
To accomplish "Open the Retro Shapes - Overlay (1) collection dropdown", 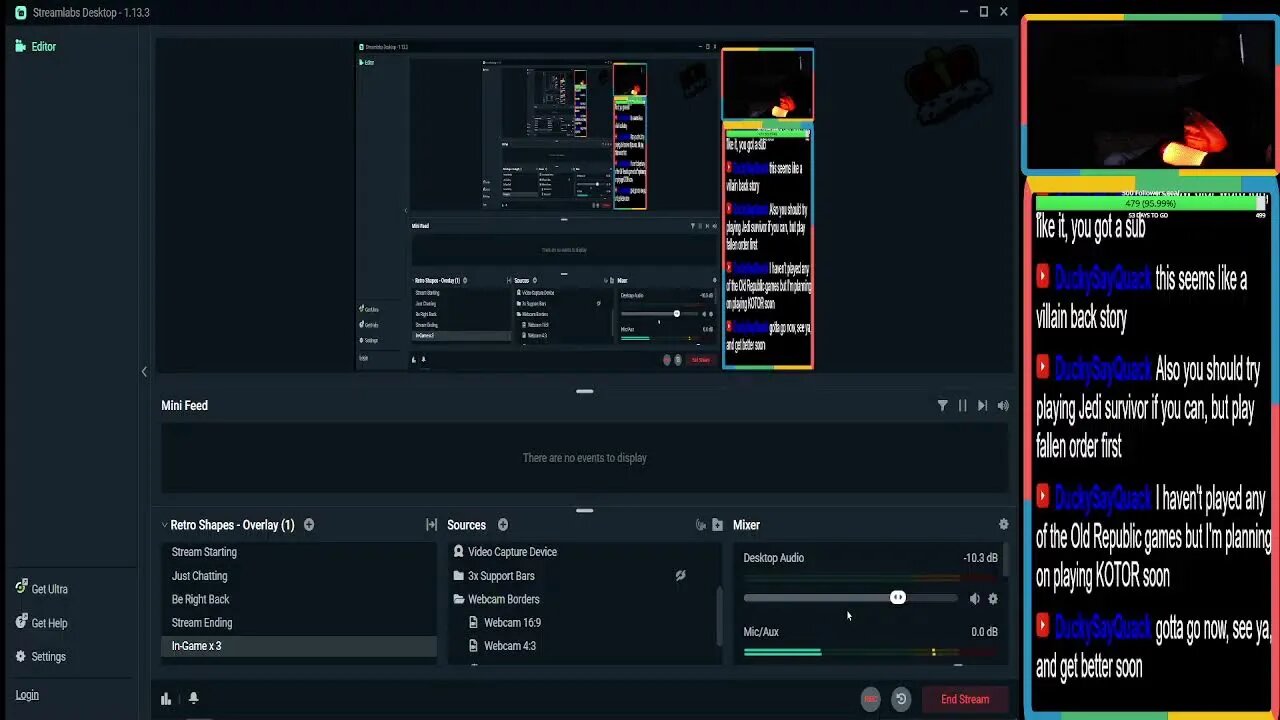I will [x=228, y=525].
